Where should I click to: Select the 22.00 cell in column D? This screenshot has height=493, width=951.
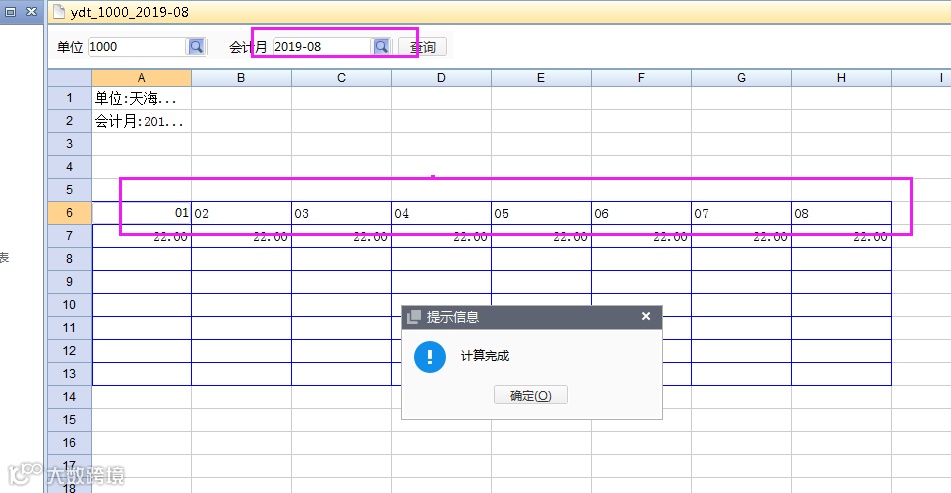[x=442, y=236]
